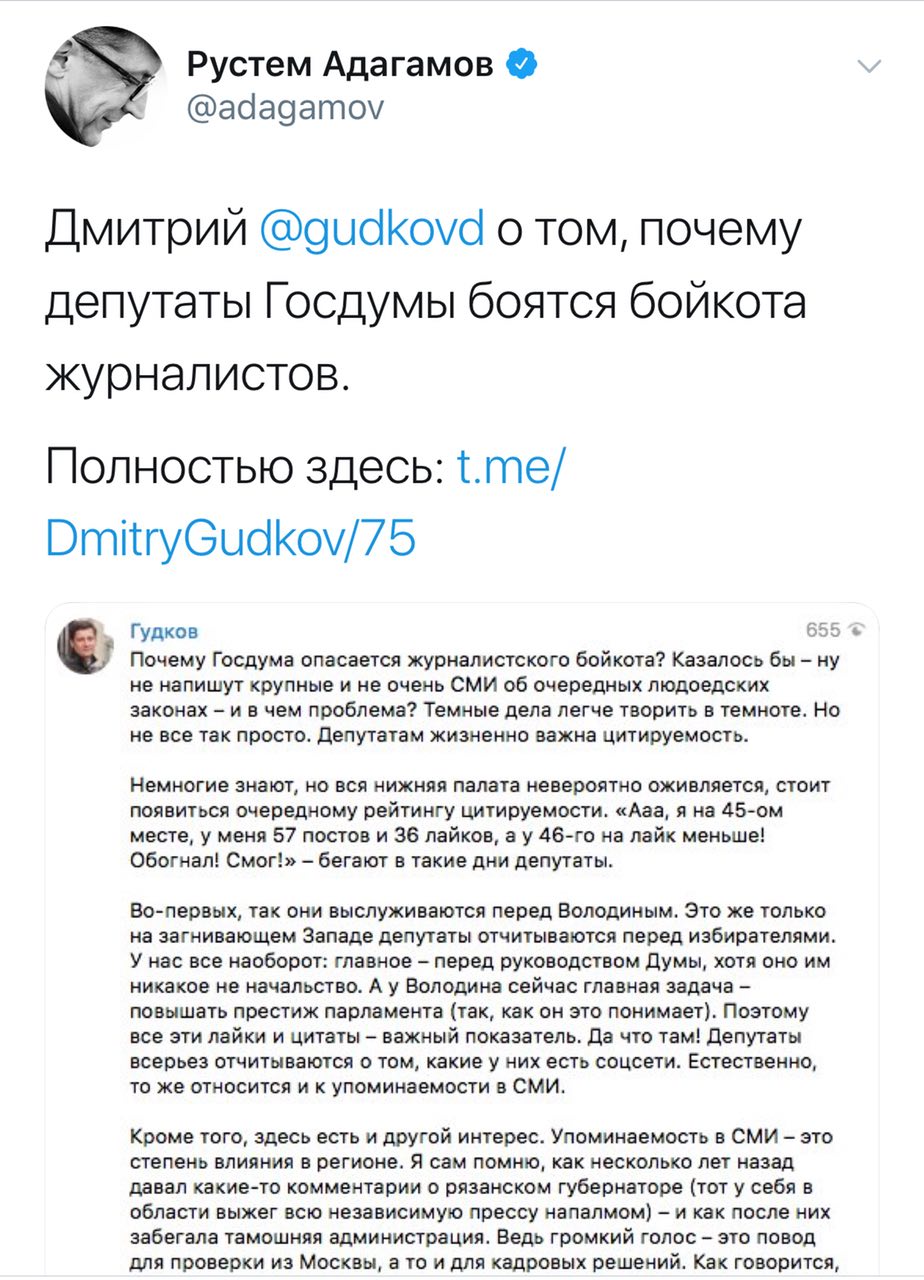
Task: Click the paragraph starting Почему Госдума опасается
Action: pos(480,700)
